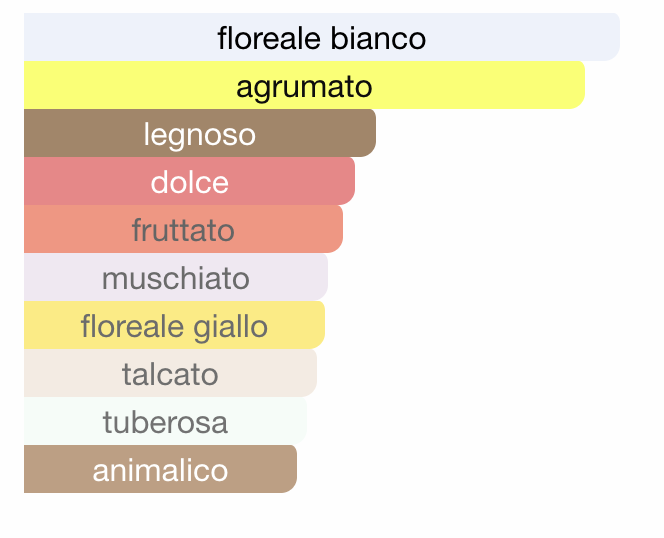Click the 'floreale bianco' text label
This screenshot has width=664, height=538.
322,38
